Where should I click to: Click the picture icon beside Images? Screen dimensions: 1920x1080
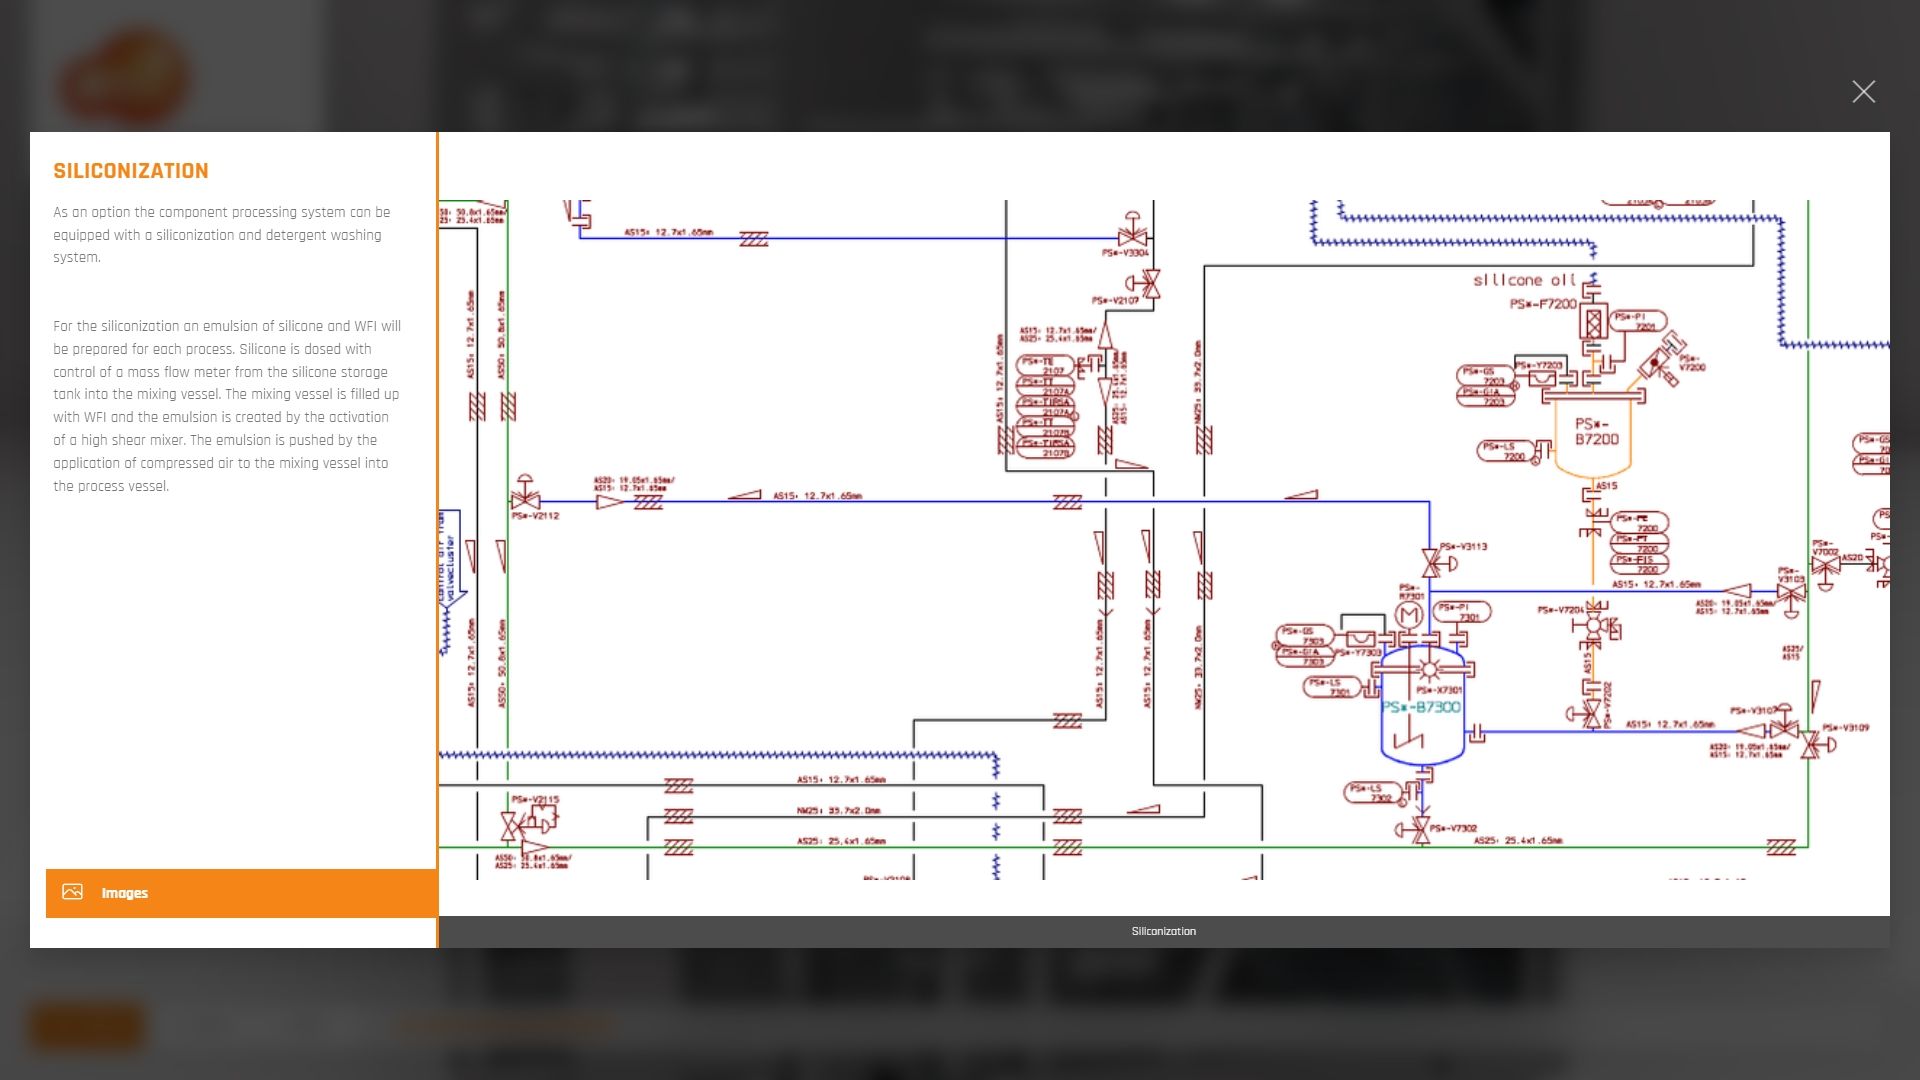tap(73, 892)
